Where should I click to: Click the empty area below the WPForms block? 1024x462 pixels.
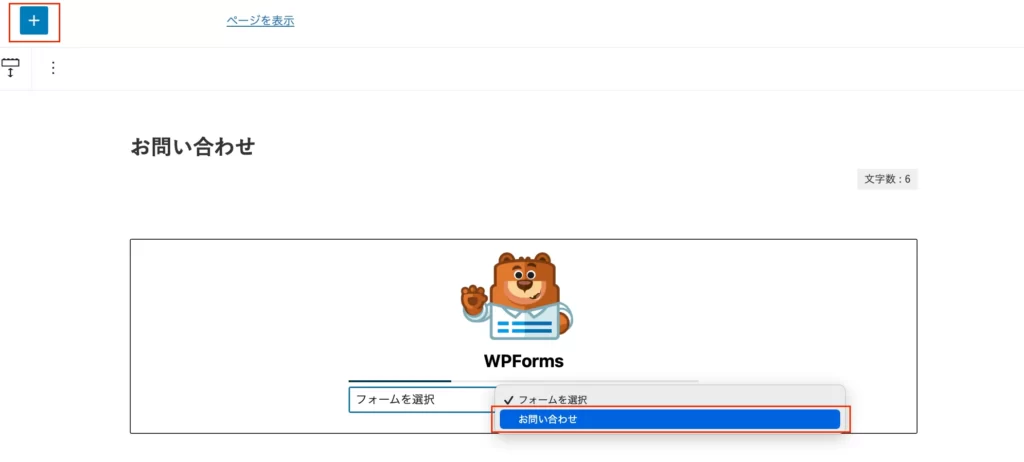click(x=522, y=448)
